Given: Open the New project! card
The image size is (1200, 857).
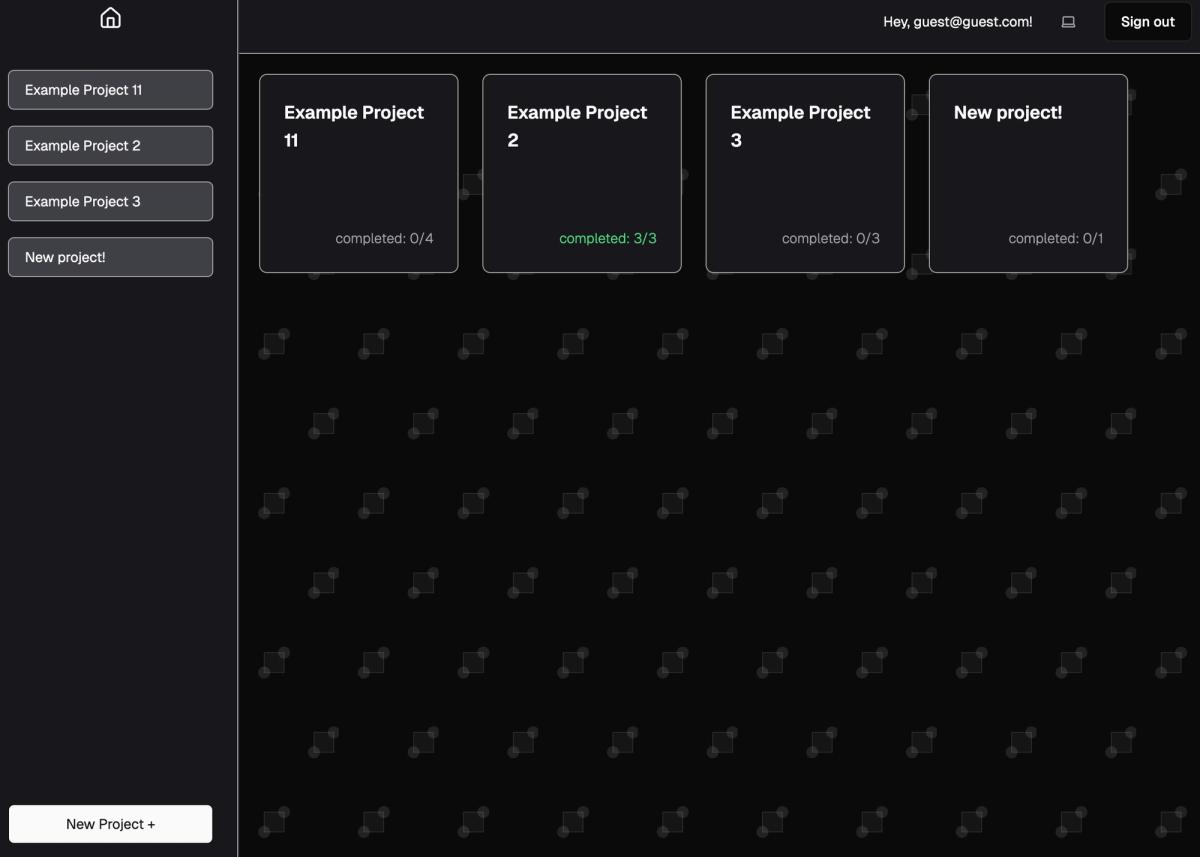Looking at the screenshot, I should point(1028,173).
